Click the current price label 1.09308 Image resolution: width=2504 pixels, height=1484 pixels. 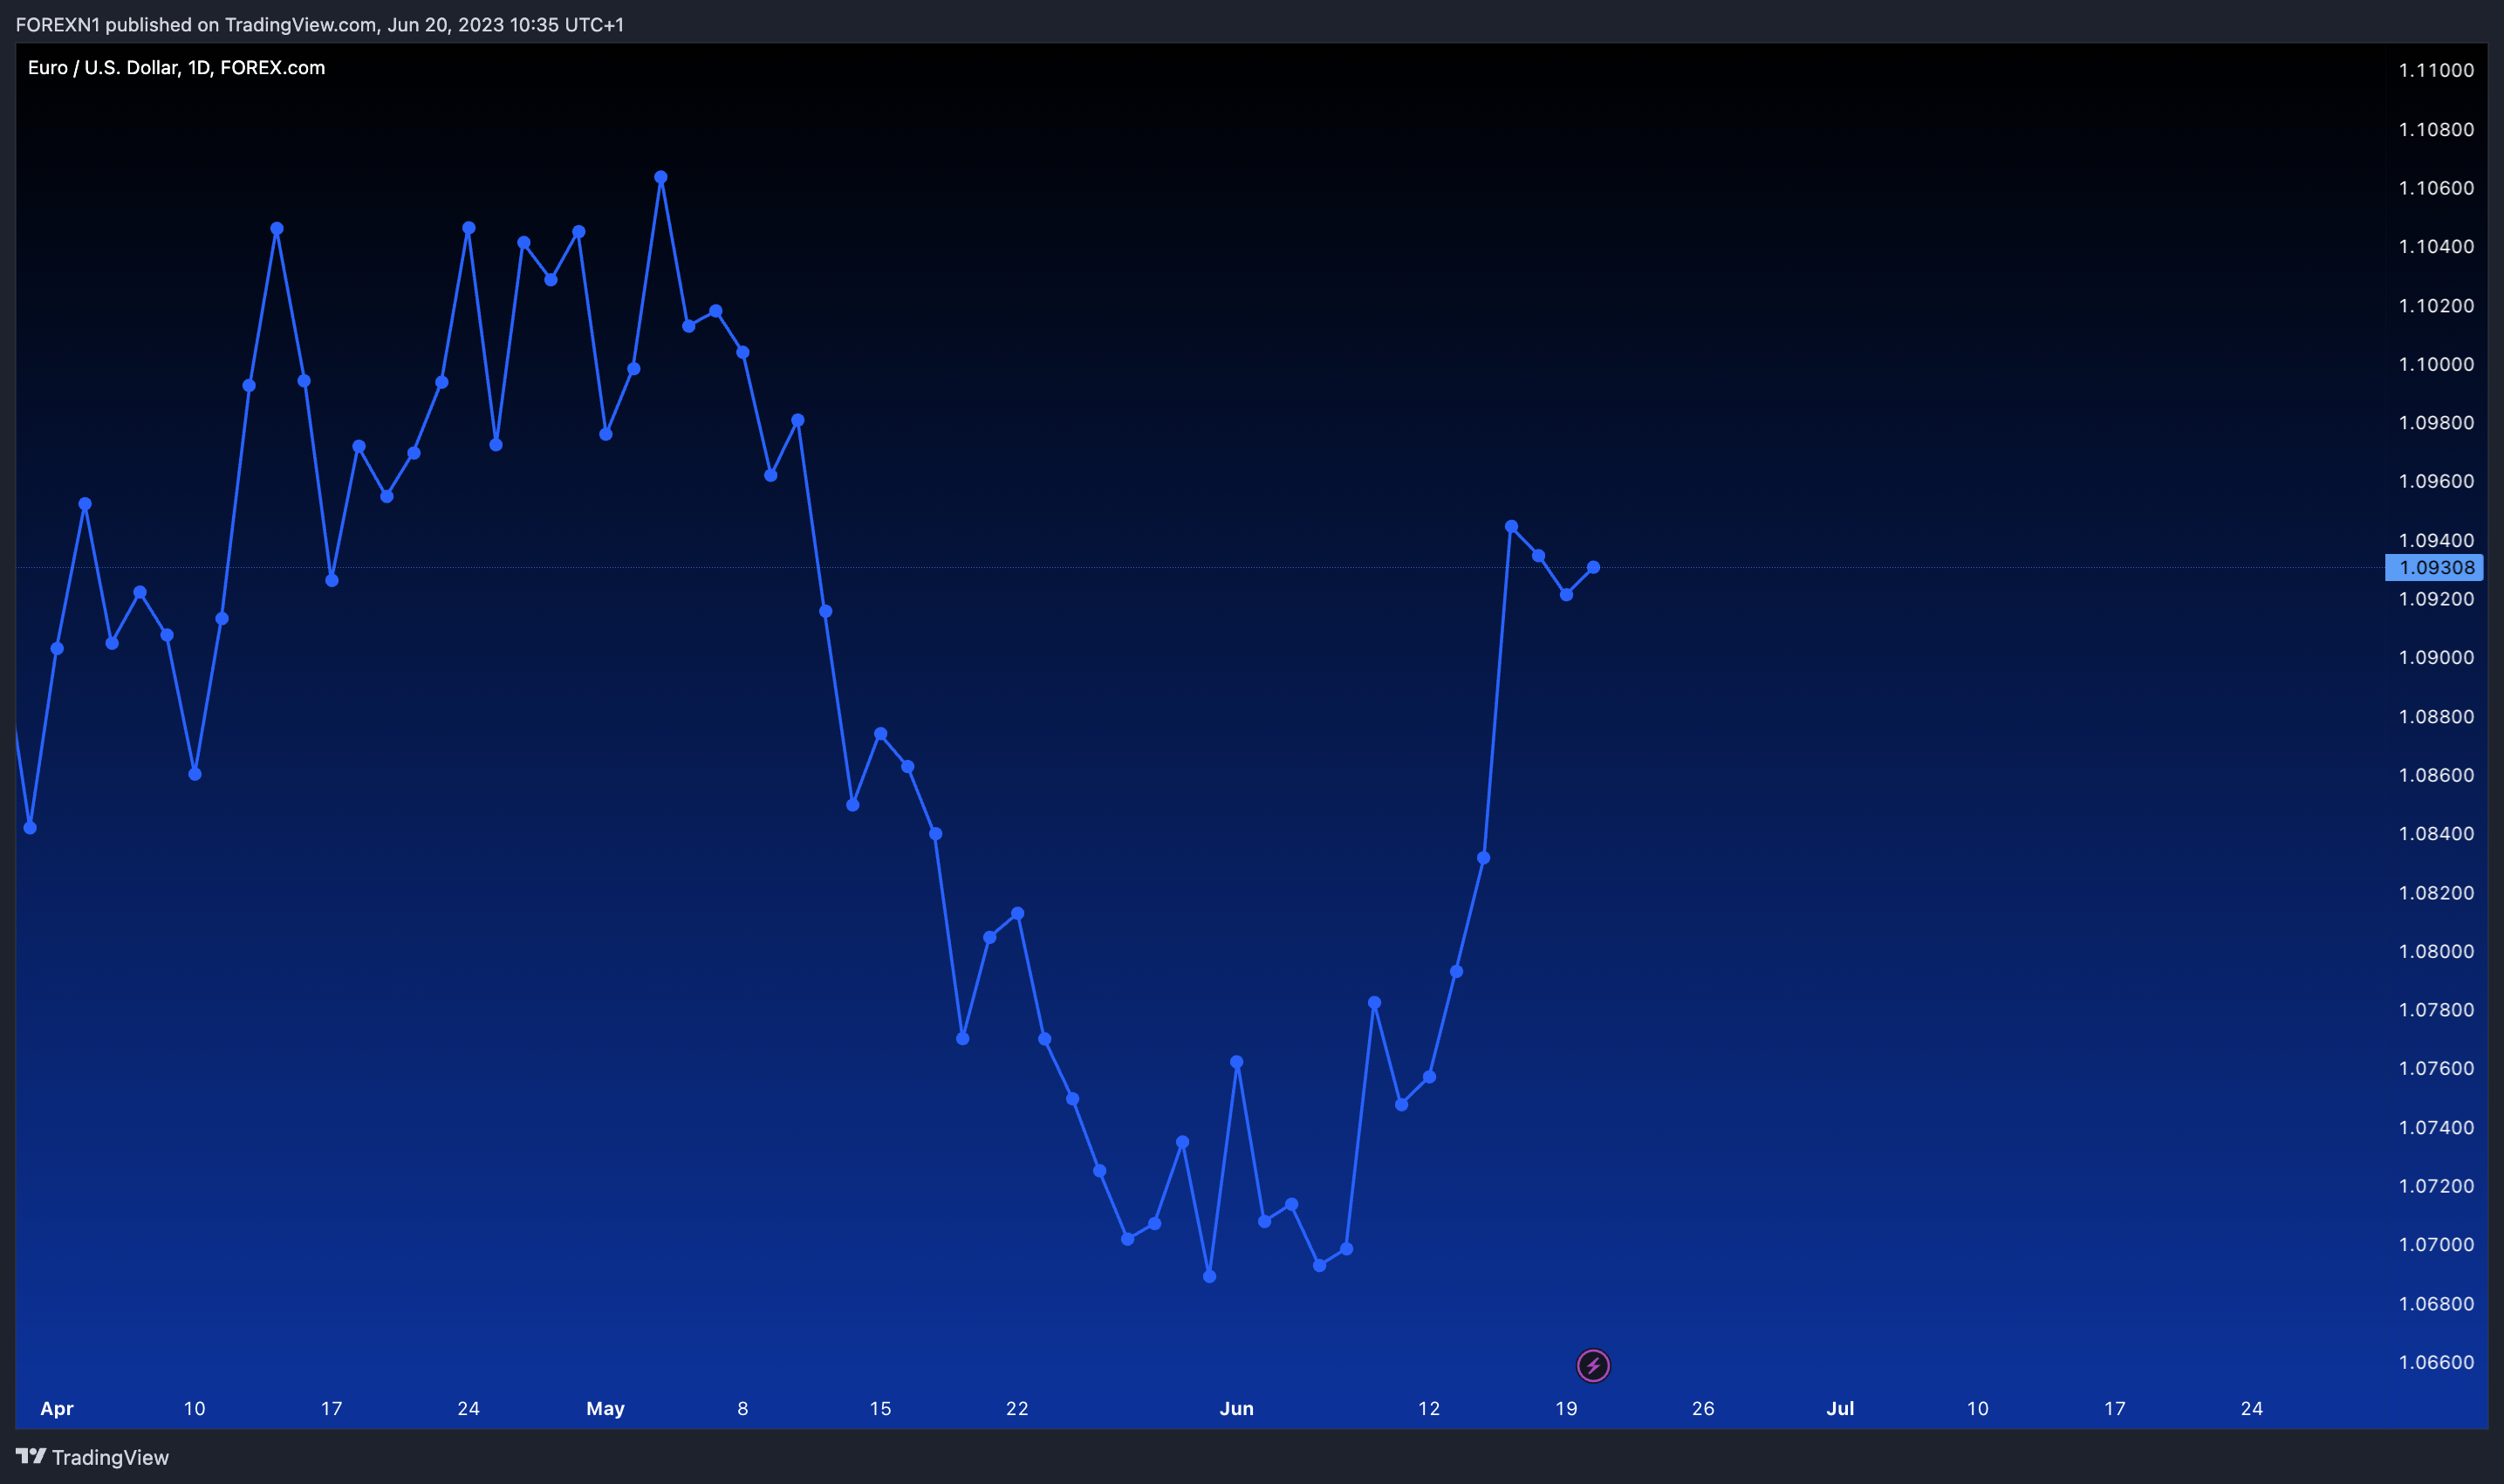[x=2435, y=567]
